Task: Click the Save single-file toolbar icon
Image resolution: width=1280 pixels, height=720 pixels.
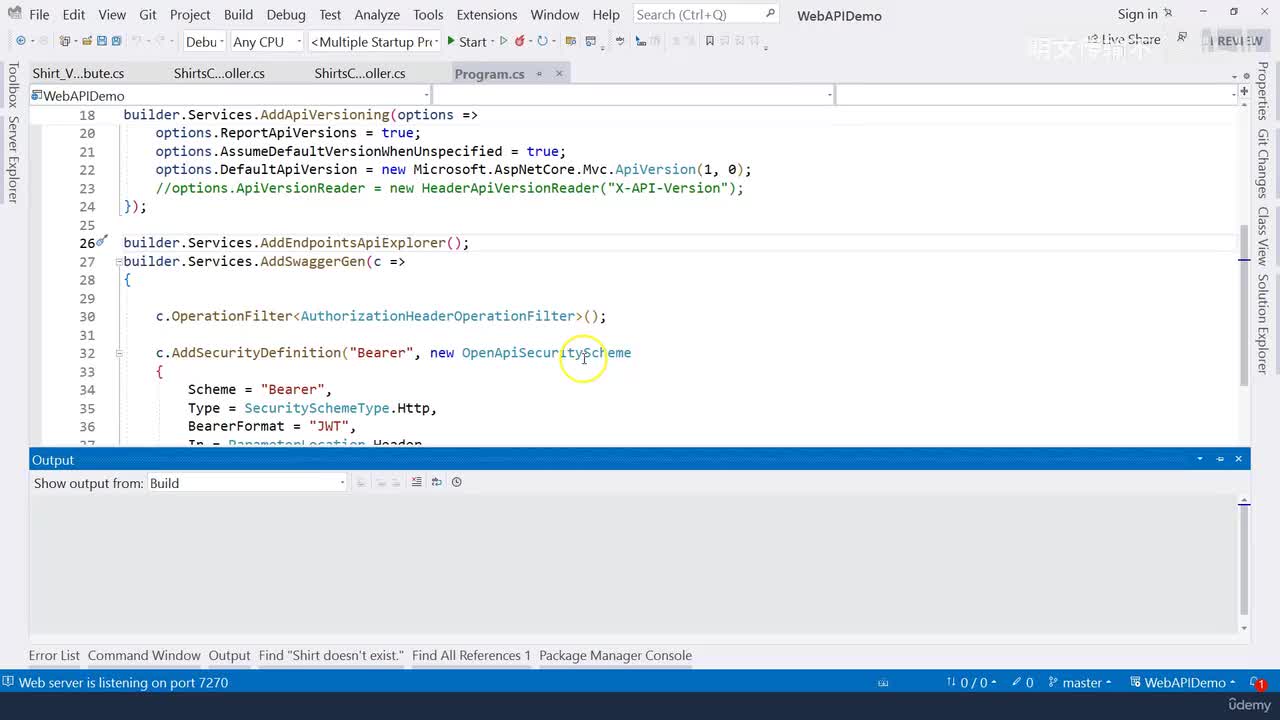Action: [102, 41]
